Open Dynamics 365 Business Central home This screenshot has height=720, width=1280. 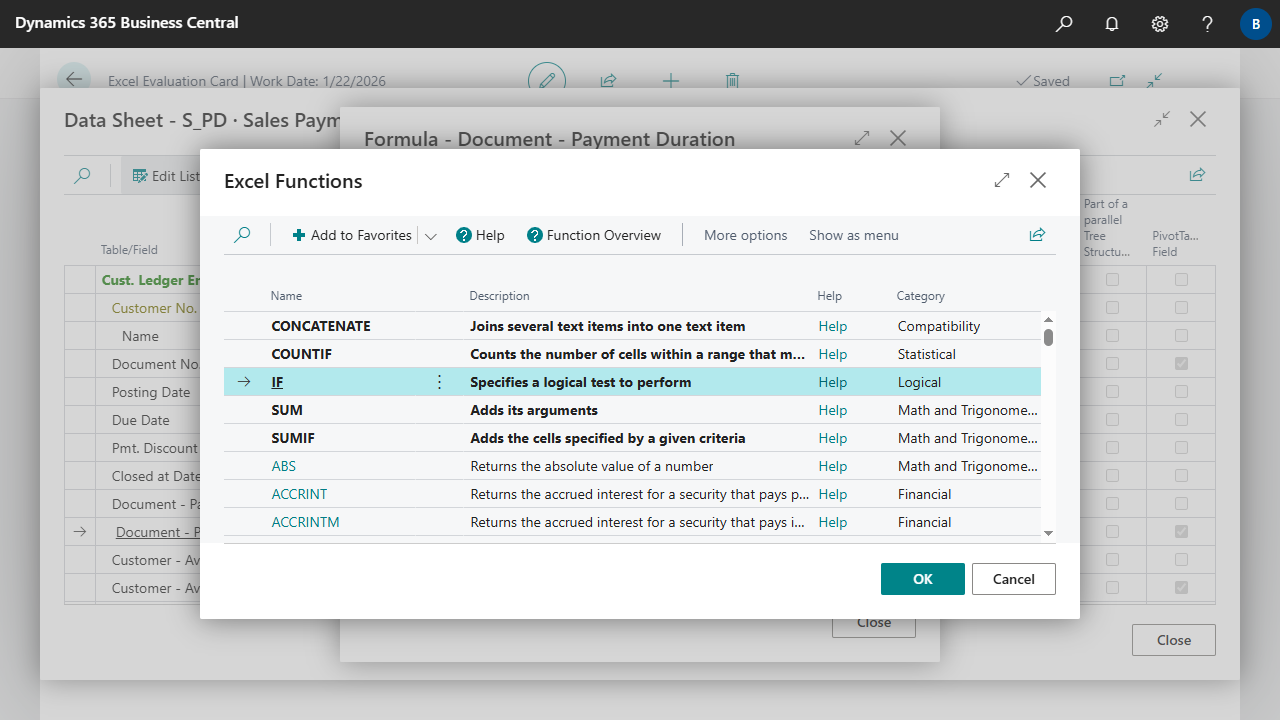click(x=127, y=22)
